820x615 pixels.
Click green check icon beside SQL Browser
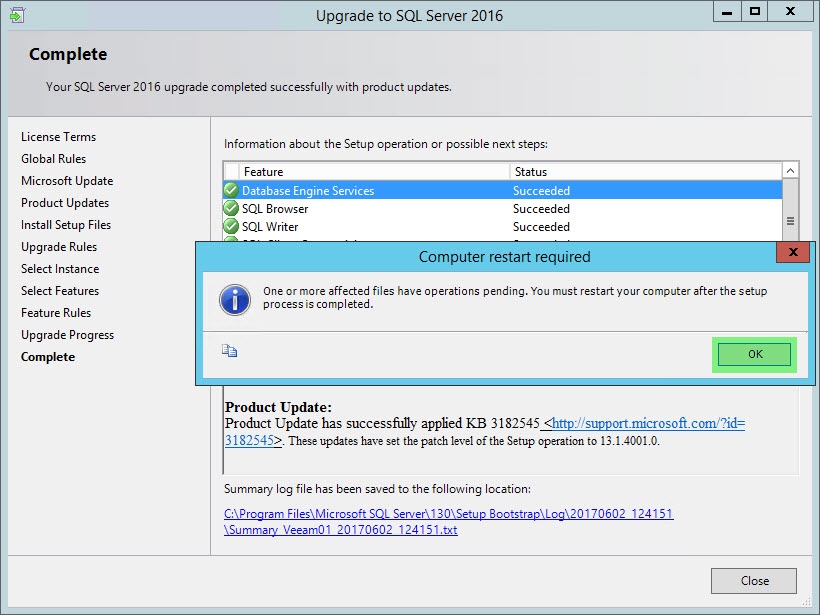coord(231,209)
